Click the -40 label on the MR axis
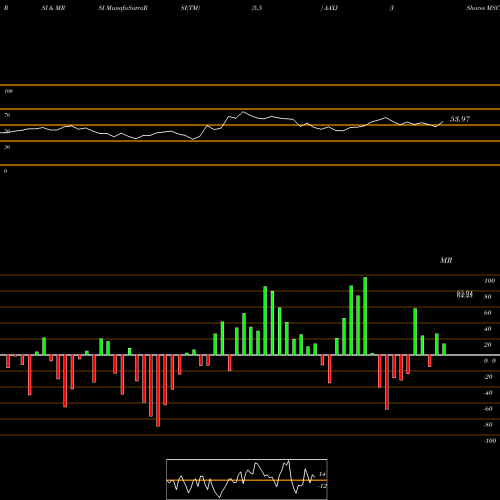 (488, 393)
